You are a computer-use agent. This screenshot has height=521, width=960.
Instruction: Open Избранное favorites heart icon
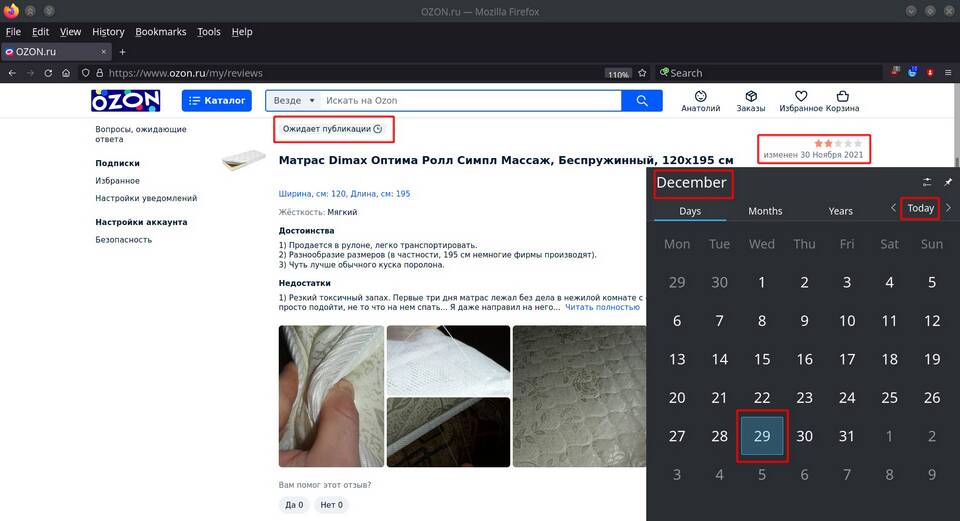click(801, 97)
